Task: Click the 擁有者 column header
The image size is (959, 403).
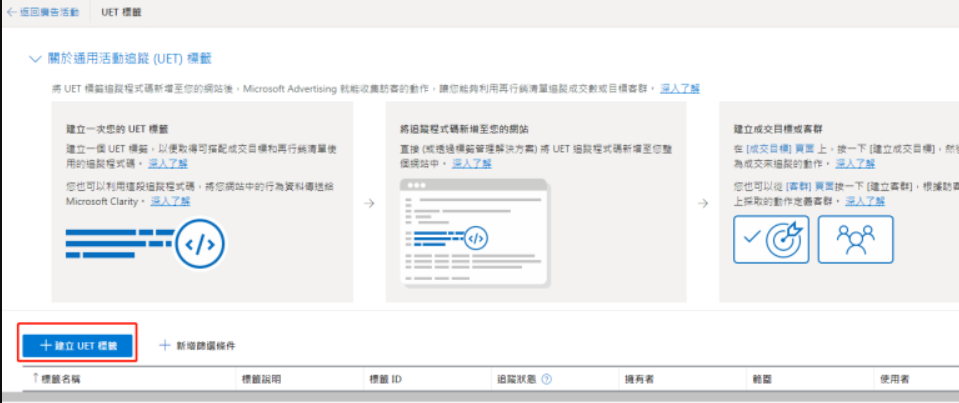Action: tap(640, 379)
